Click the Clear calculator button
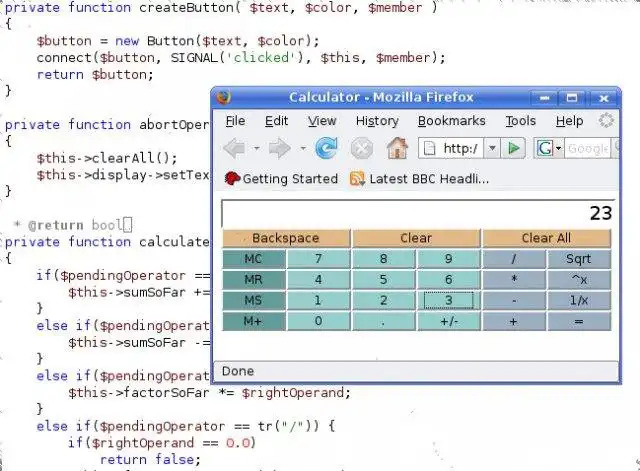The width and height of the screenshot is (640, 471). click(x=416, y=238)
